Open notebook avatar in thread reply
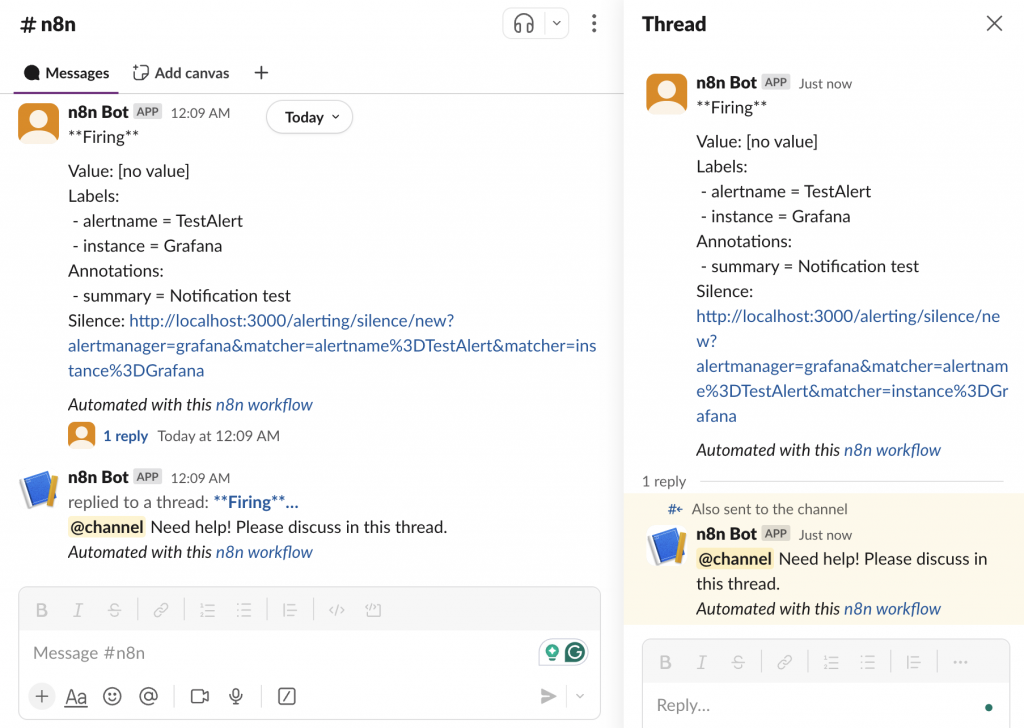This screenshot has width=1024, height=728. click(667, 545)
